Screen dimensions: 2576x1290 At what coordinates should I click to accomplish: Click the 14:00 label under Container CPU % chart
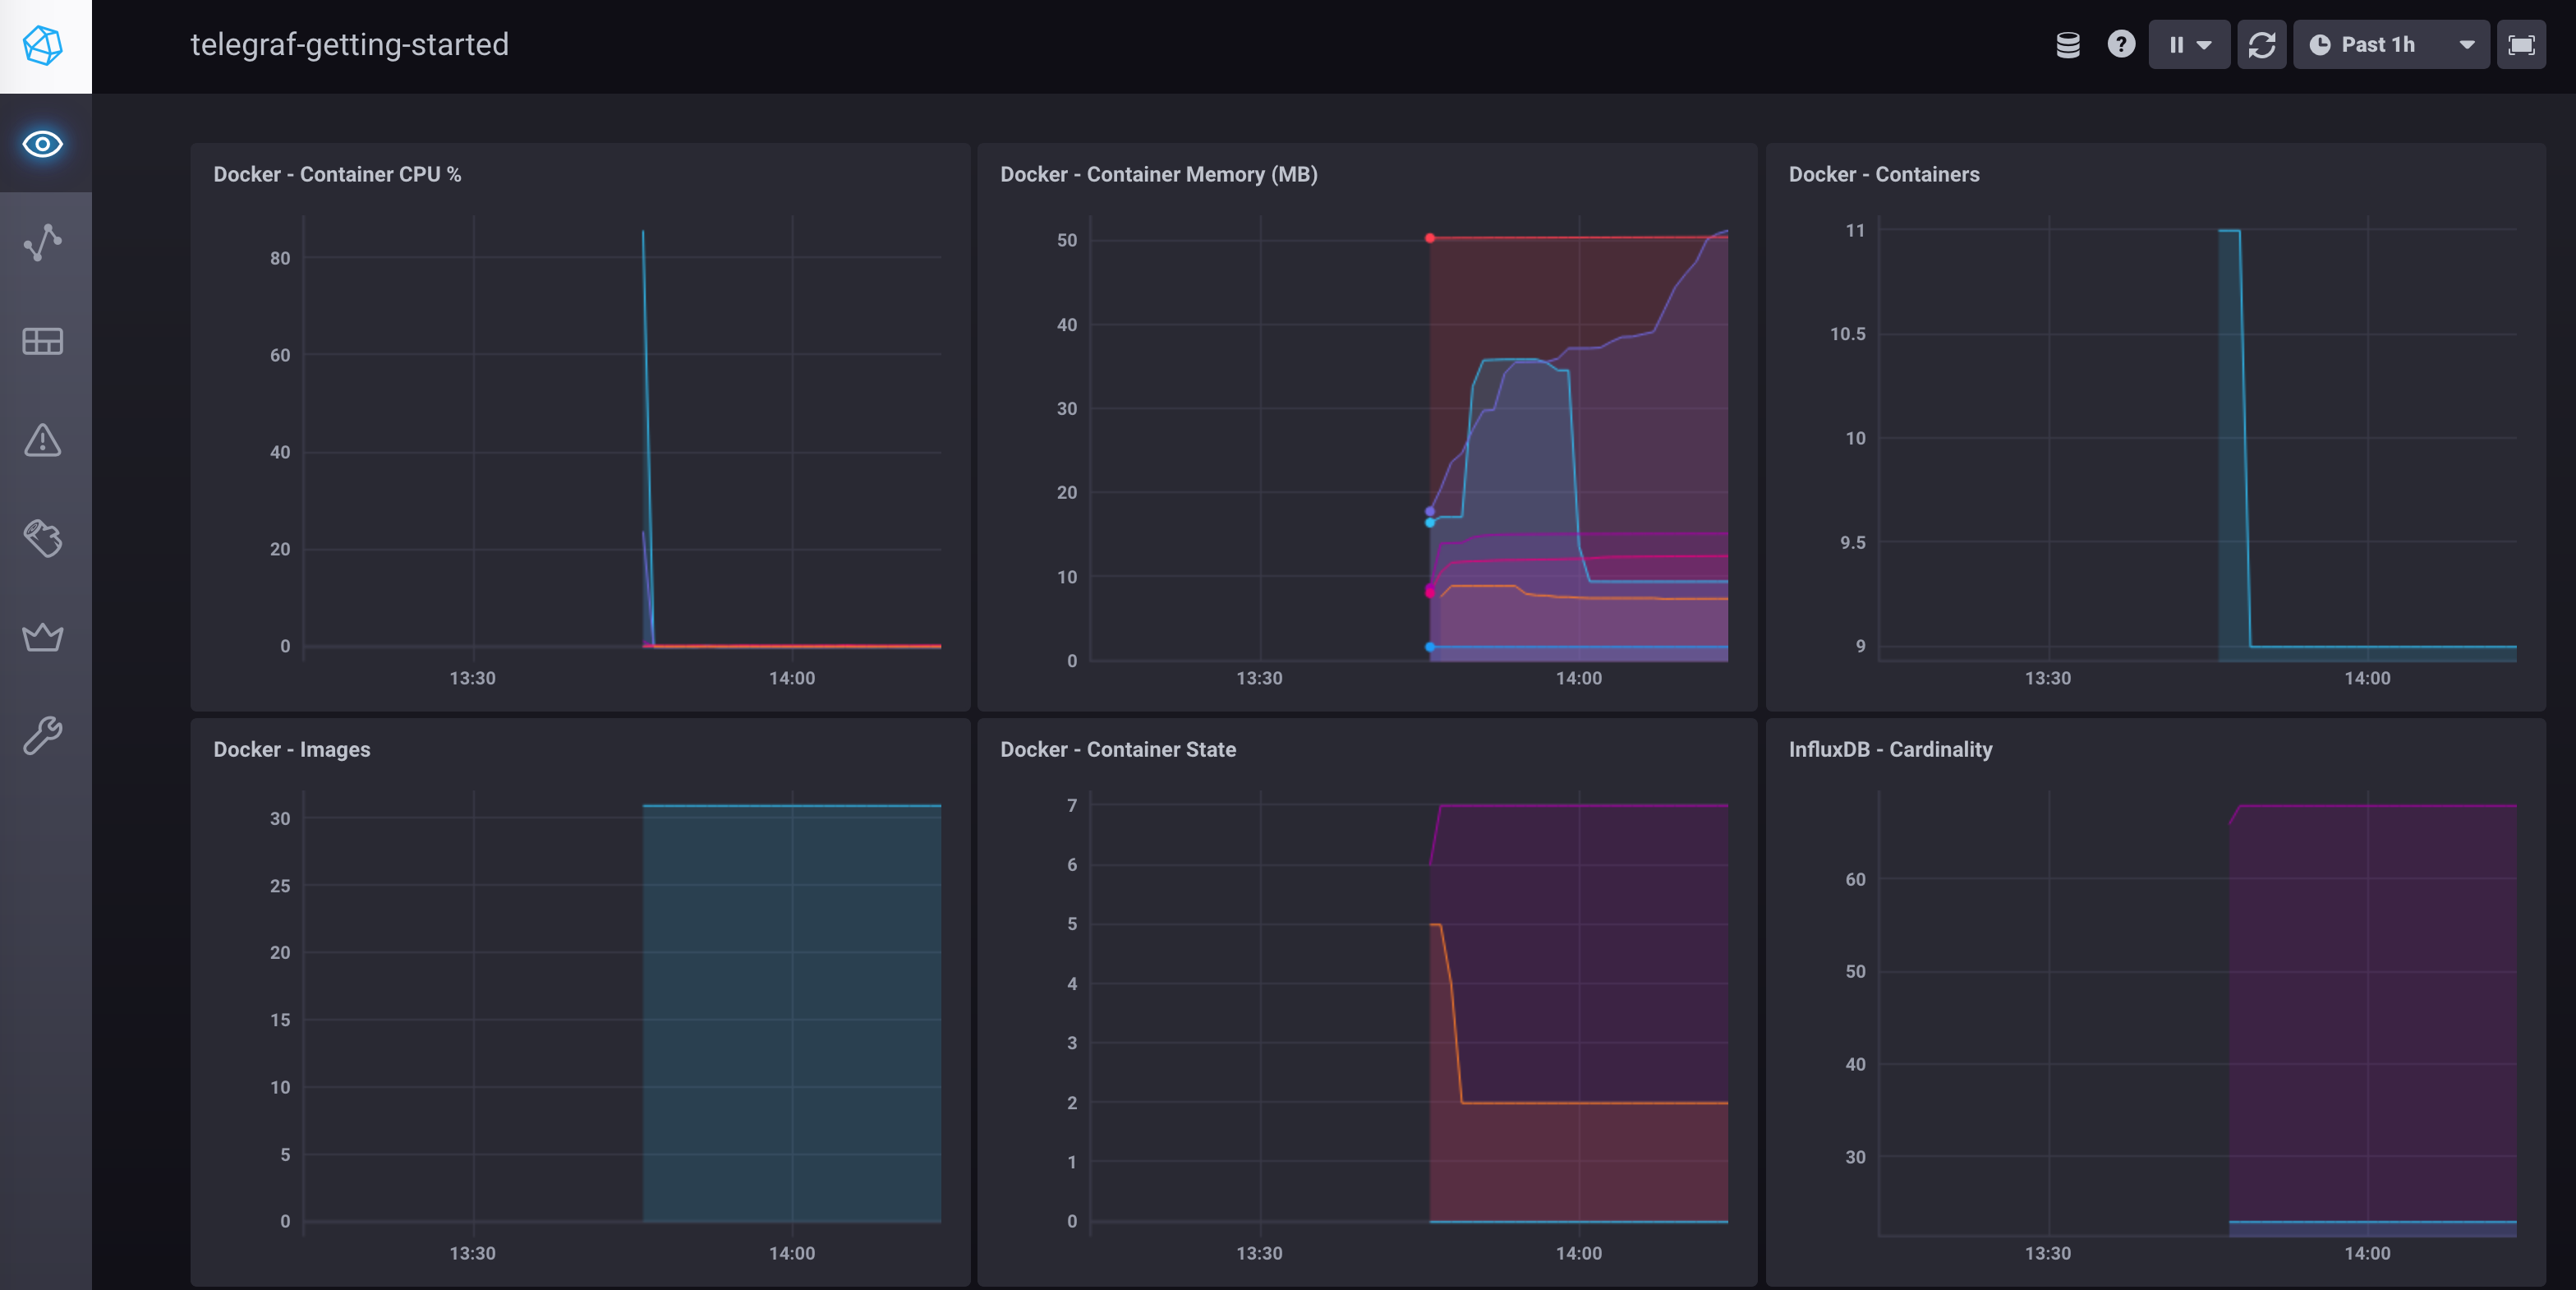tap(792, 678)
